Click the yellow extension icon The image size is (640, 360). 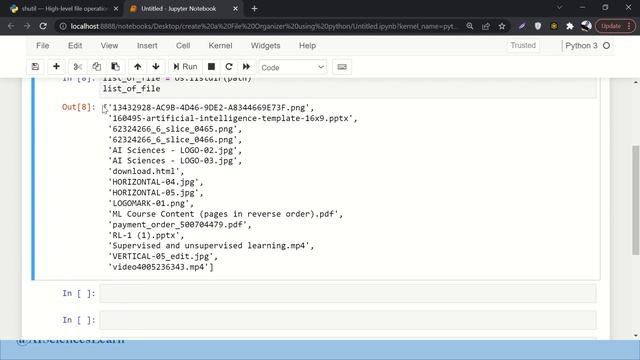pos(554,26)
